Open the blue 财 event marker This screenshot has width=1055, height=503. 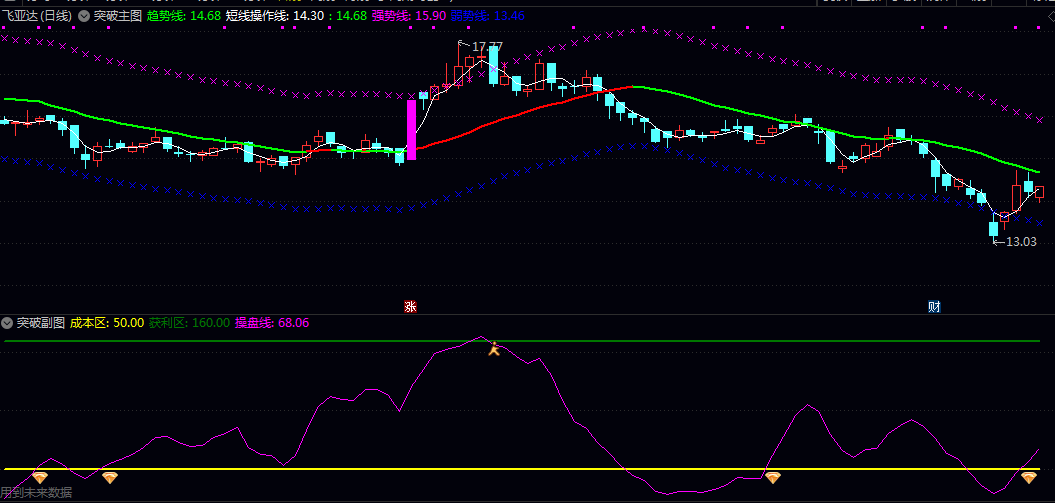tap(934, 307)
